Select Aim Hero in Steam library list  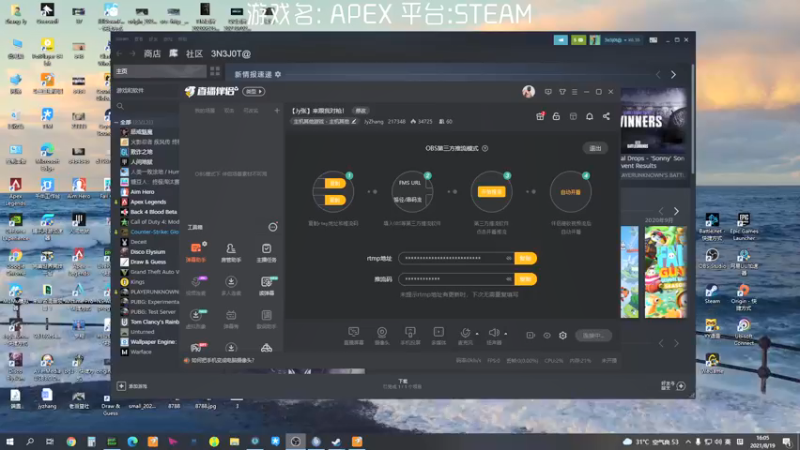[x=142, y=192]
